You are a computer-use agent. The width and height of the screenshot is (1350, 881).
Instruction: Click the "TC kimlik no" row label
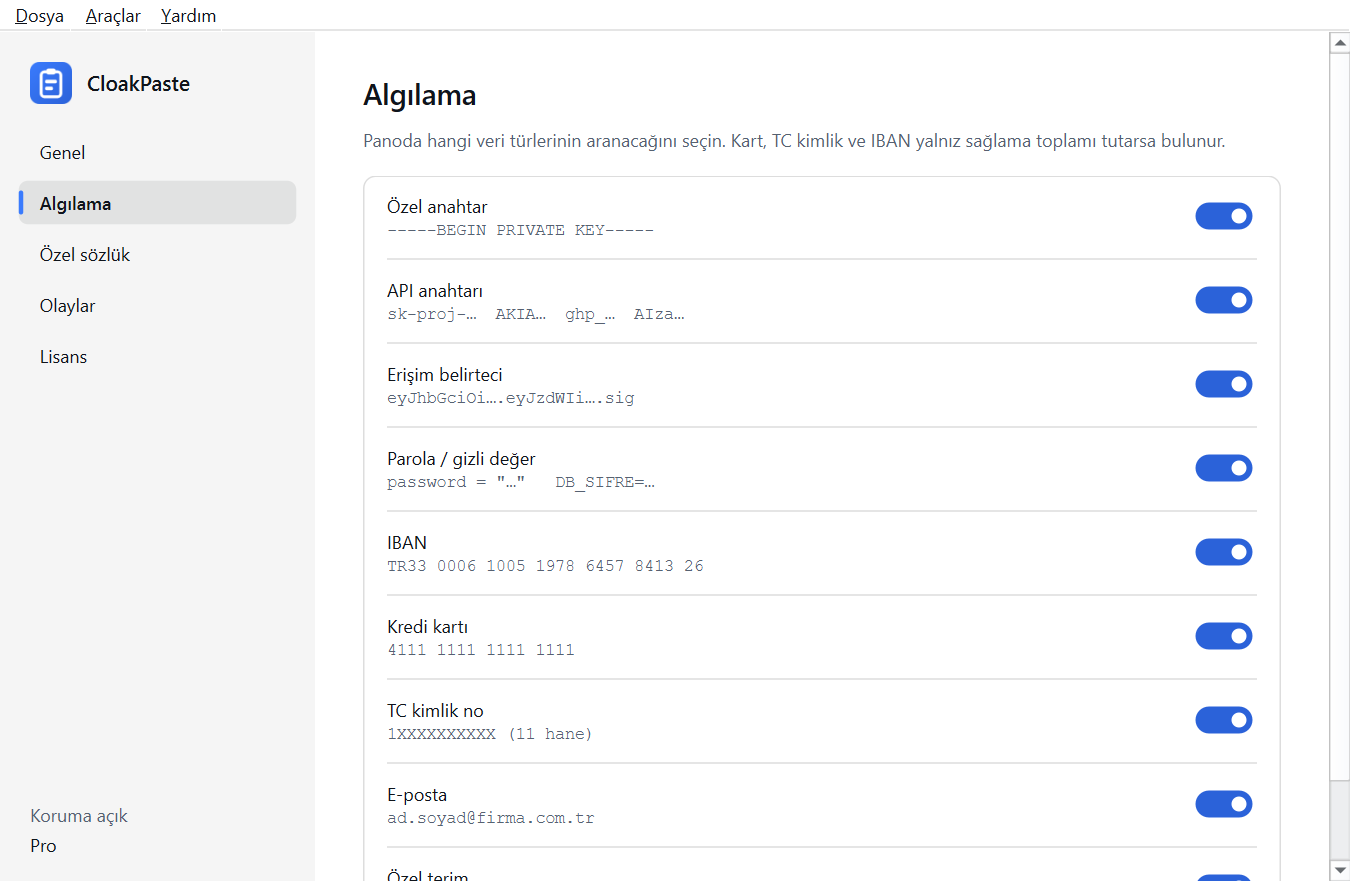pos(435,711)
